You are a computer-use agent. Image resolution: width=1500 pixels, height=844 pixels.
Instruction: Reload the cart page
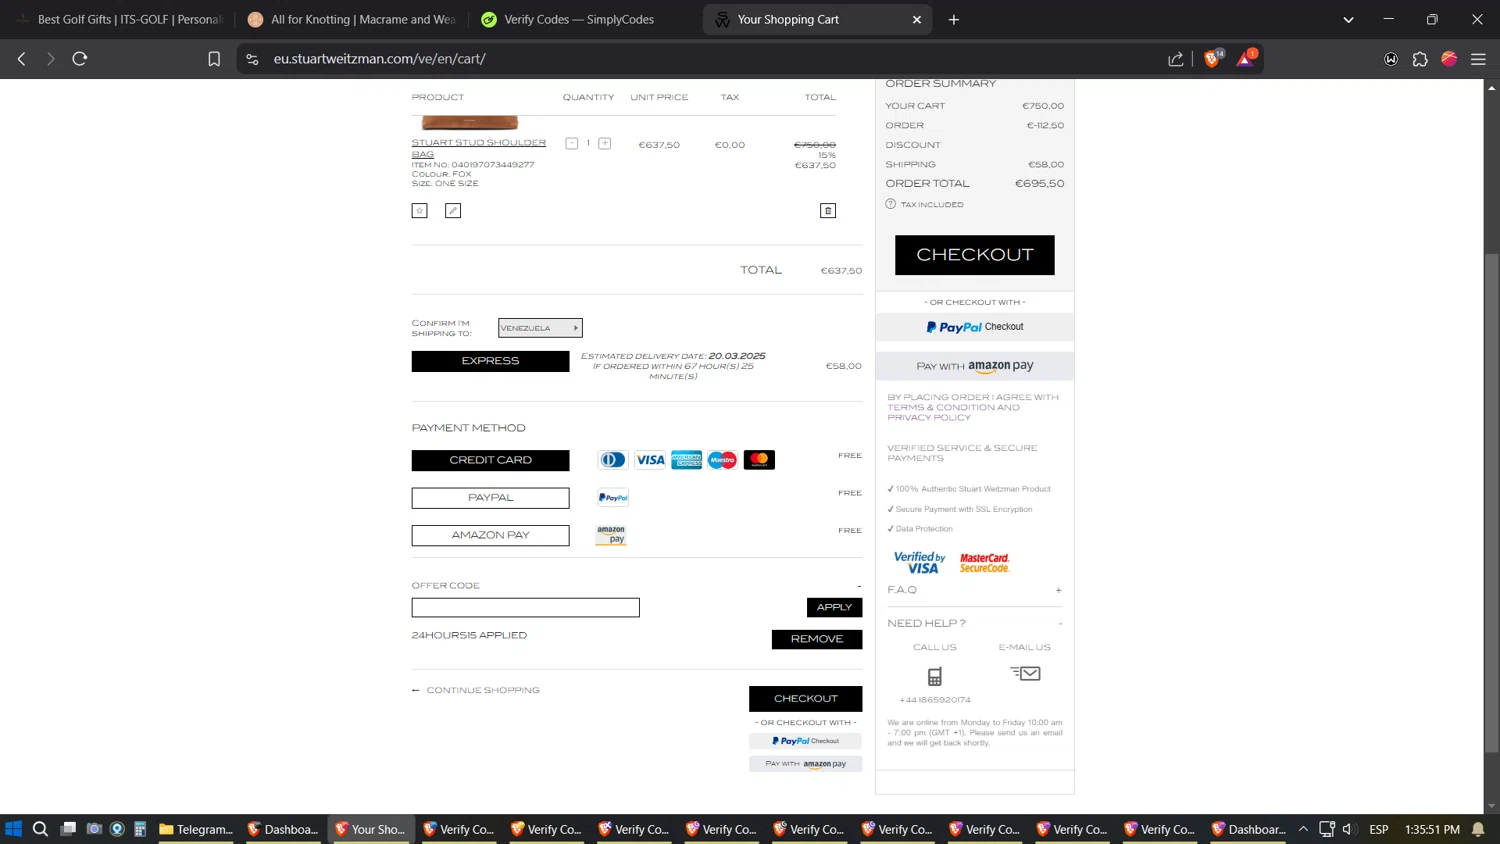pos(80,59)
